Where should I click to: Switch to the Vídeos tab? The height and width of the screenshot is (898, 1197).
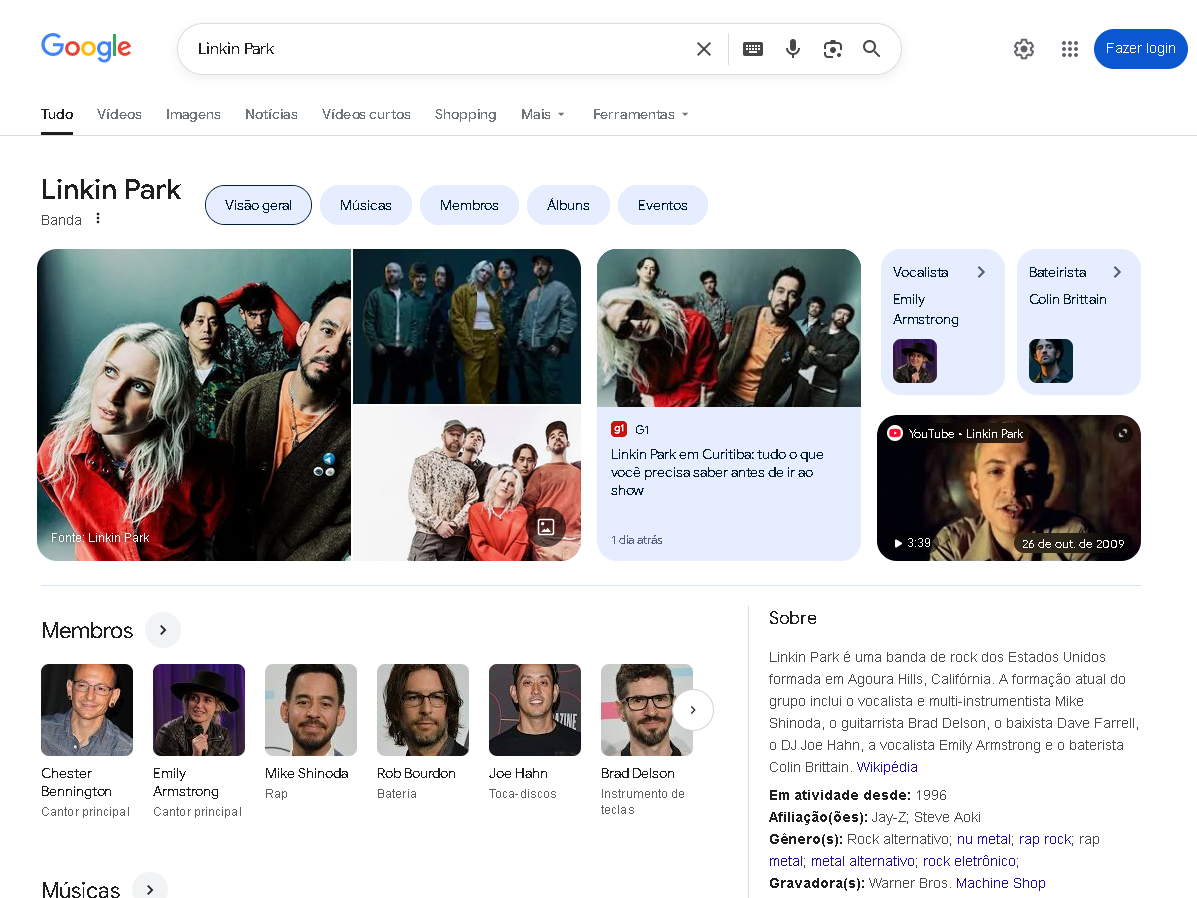[x=119, y=114]
